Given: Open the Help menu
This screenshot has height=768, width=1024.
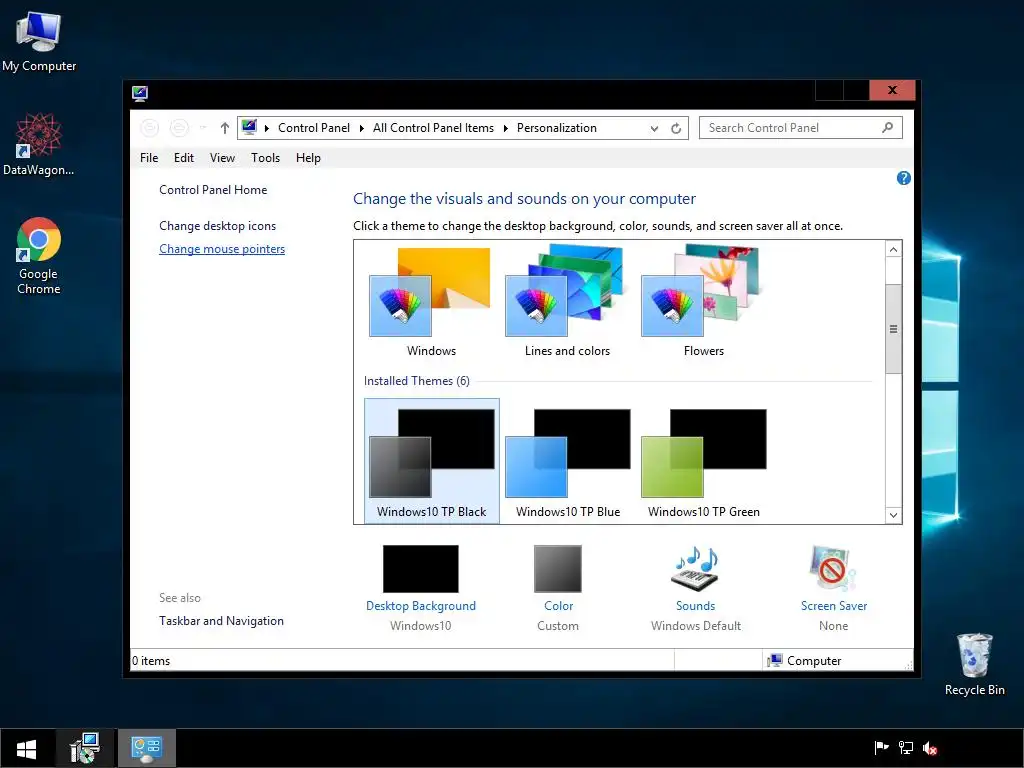Looking at the screenshot, I should 308,158.
